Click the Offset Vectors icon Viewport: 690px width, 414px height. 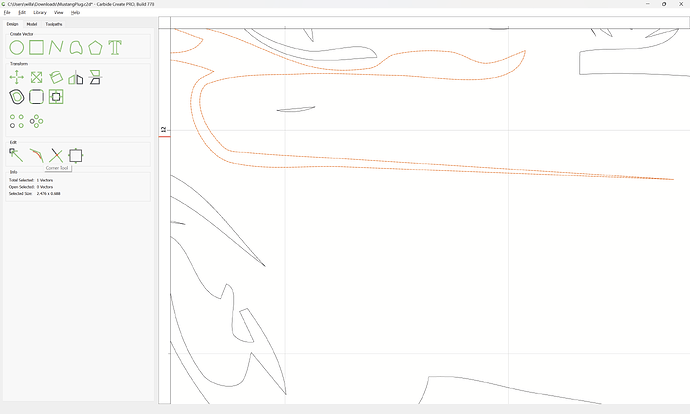[x=17, y=97]
